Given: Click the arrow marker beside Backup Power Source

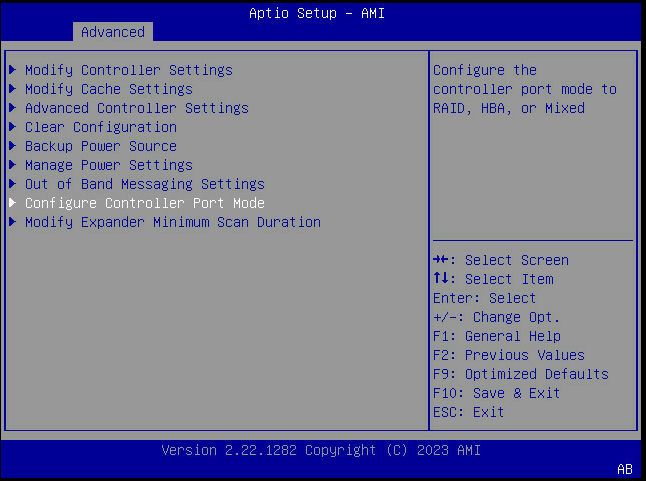Looking at the screenshot, I should click(12, 146).
